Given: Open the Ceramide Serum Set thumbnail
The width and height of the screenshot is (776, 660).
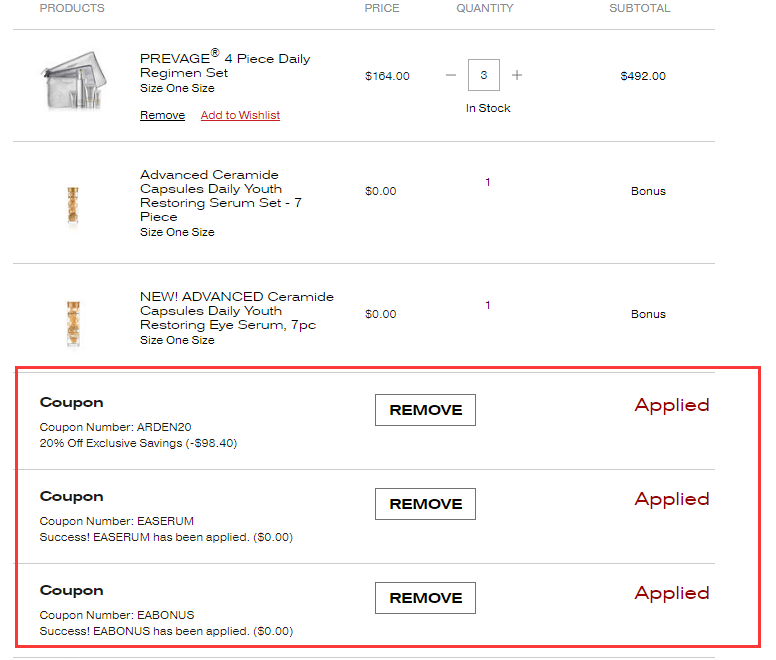Looking at the screenshot, I should click(x=72, y=205).
